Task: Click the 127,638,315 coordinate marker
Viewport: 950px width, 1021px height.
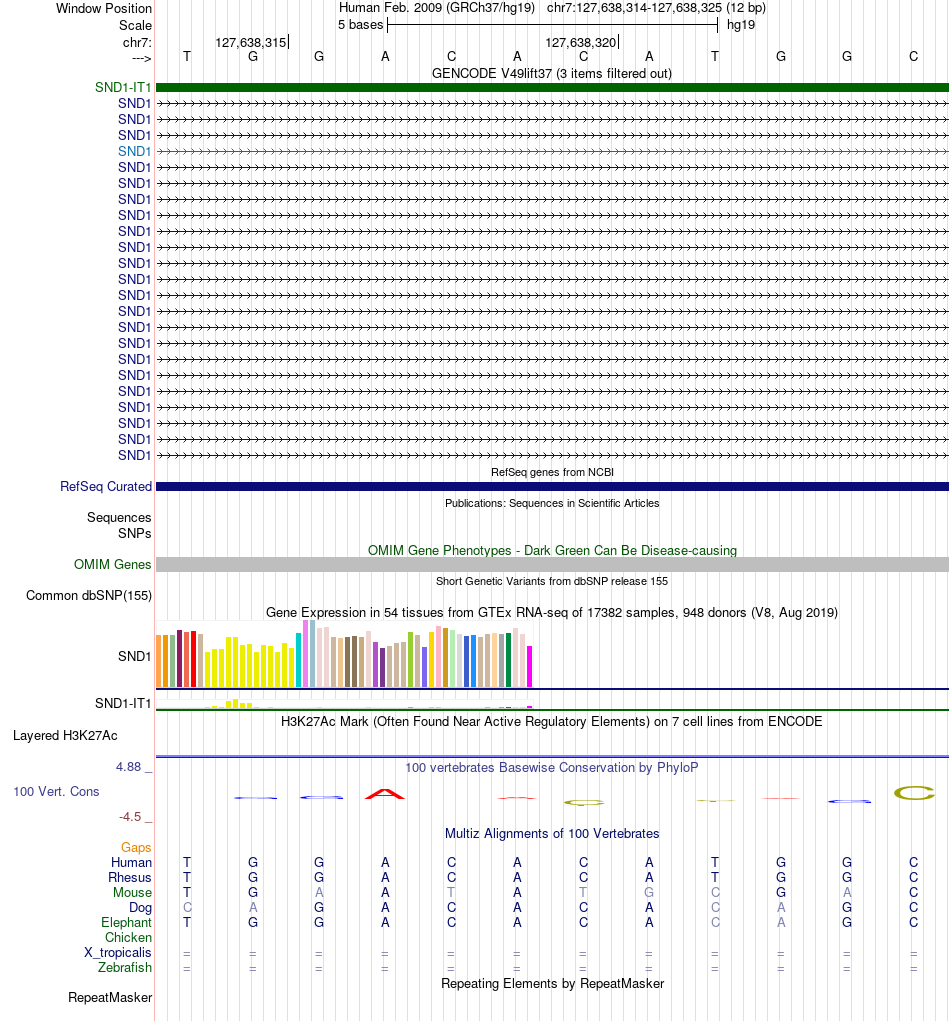Action: [x=251, y=42]
